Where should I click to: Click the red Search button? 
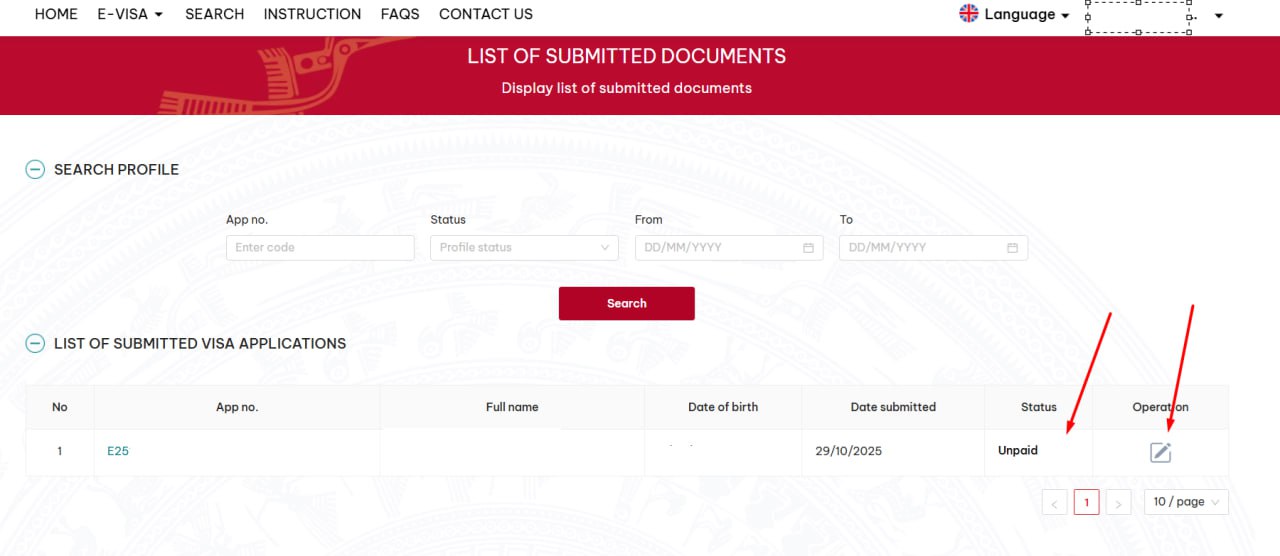626,304
